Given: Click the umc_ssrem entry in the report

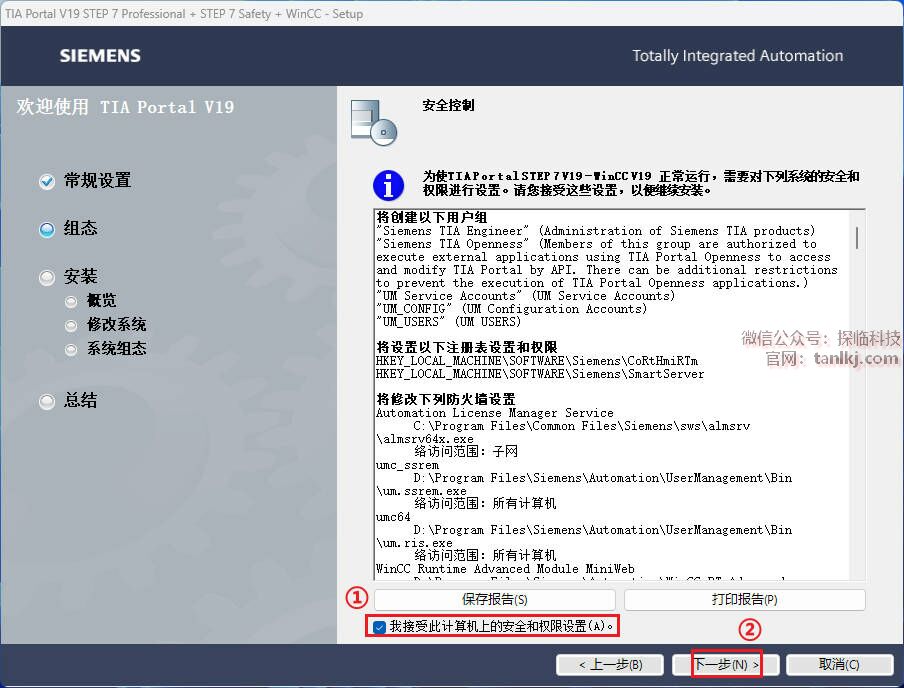Looking at the screenshot, I should (x=407, y=465).
